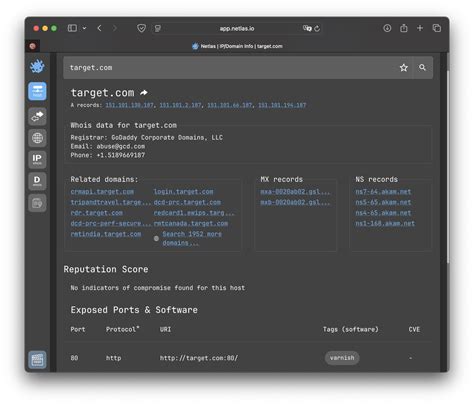Click the share arrow beside target.com heading
Viewport: 474px width, 405px height.
[x=144, y=93]
